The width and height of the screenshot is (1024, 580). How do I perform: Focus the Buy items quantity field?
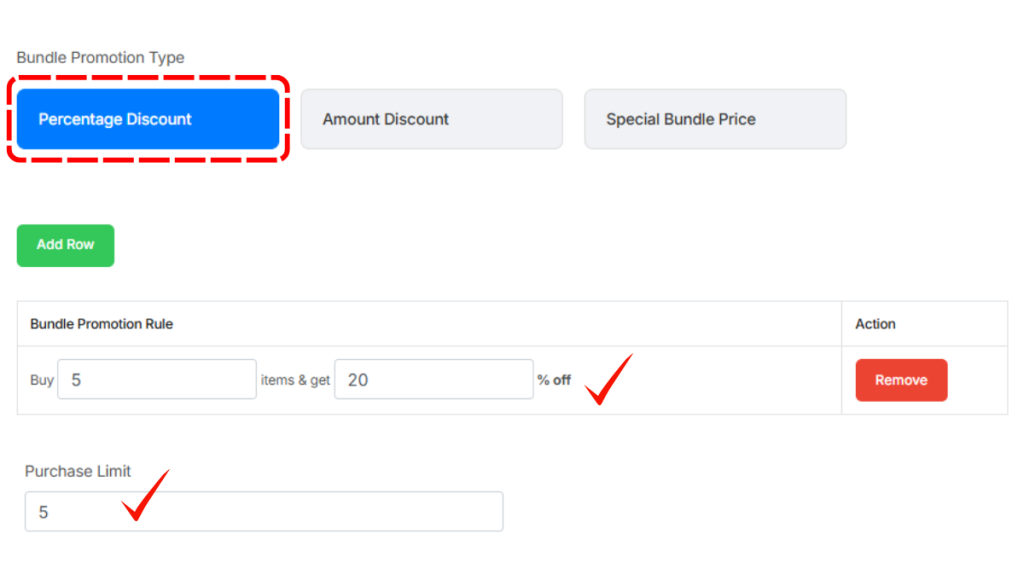pyautogui.click(x=157, y=380)
